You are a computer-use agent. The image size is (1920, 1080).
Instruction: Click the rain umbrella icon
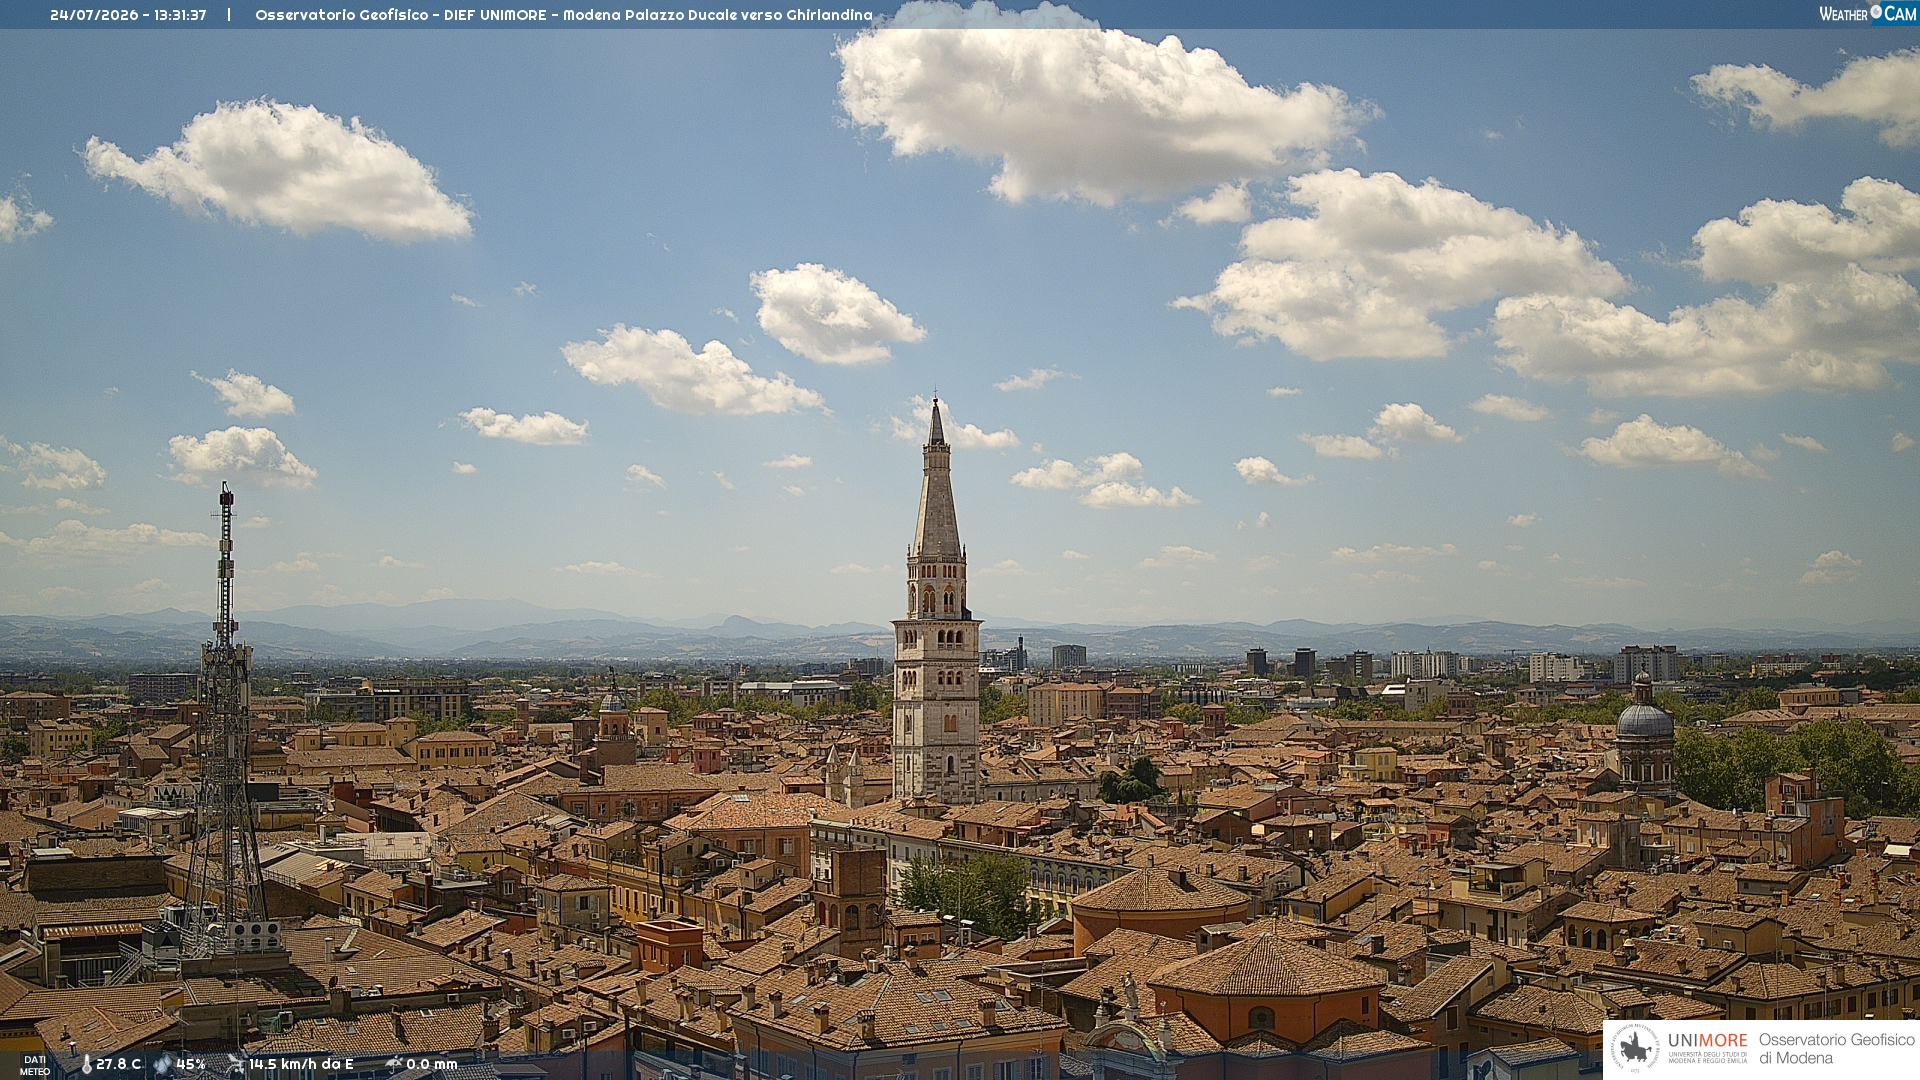393,1064
